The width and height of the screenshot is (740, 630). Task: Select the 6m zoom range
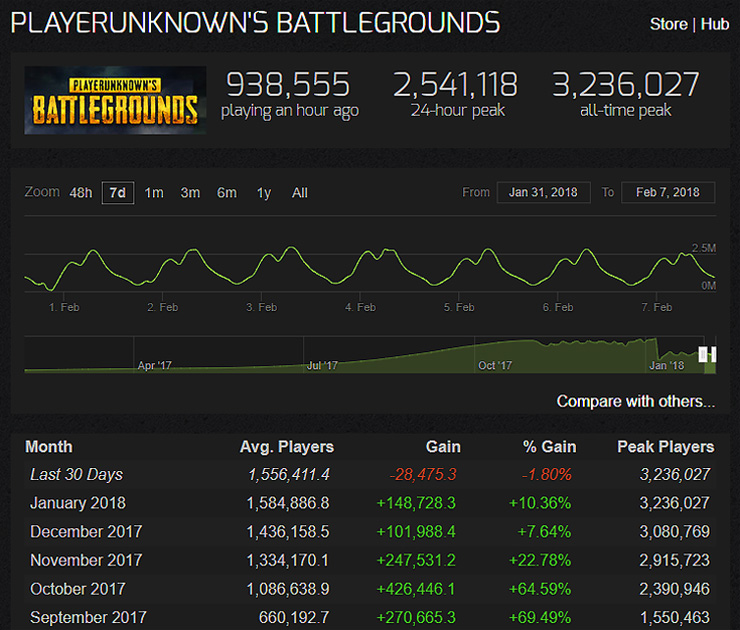tap(227, 193)
